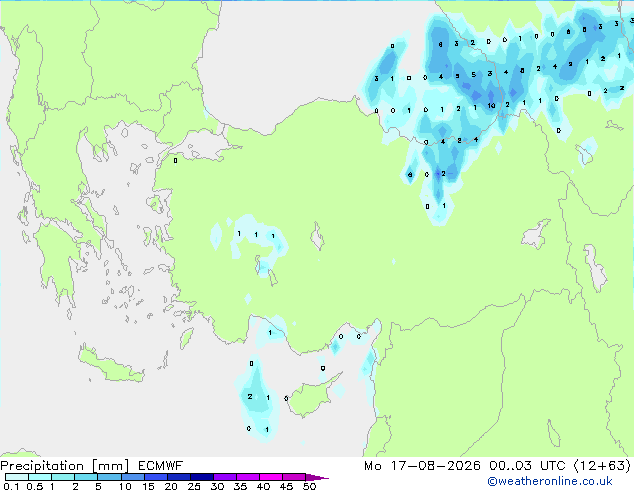Click the 0.1–0.5 mm legend color box
Viewport: 634px width, 490px height.
[17, 477]
